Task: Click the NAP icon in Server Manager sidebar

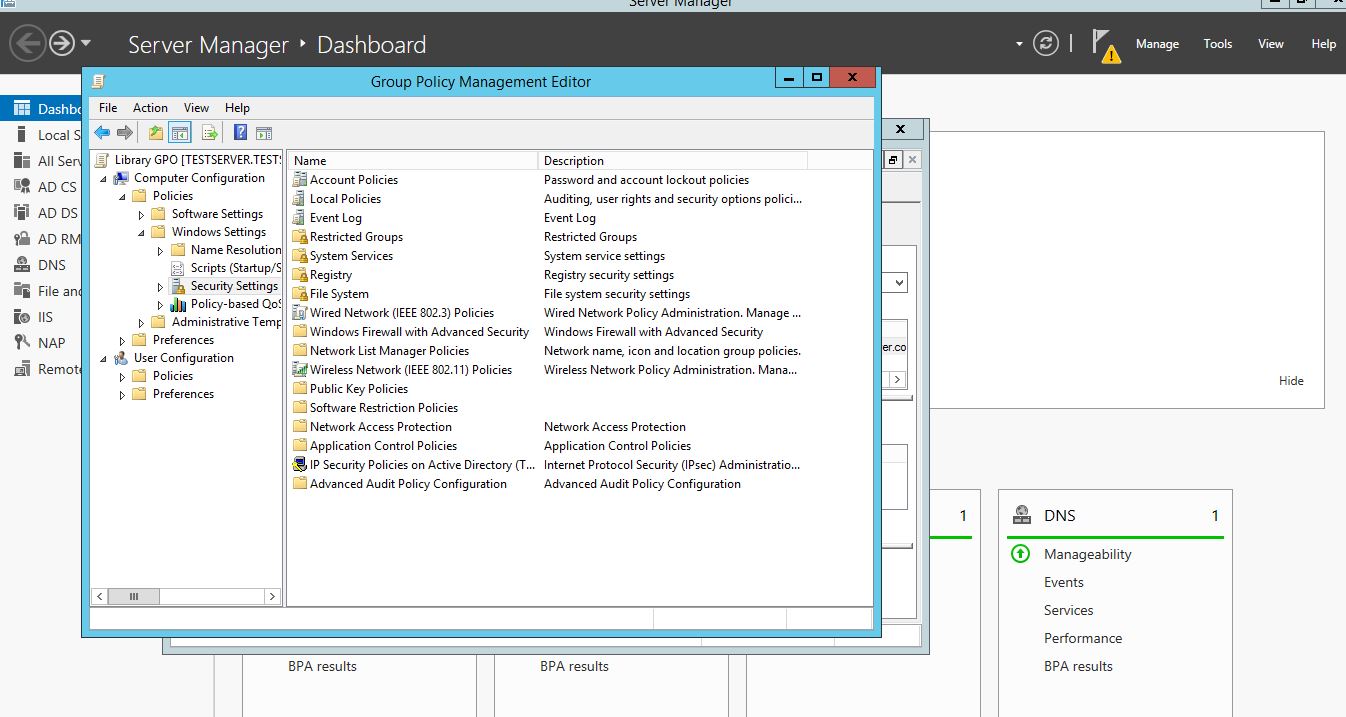Action: point(22,343)
